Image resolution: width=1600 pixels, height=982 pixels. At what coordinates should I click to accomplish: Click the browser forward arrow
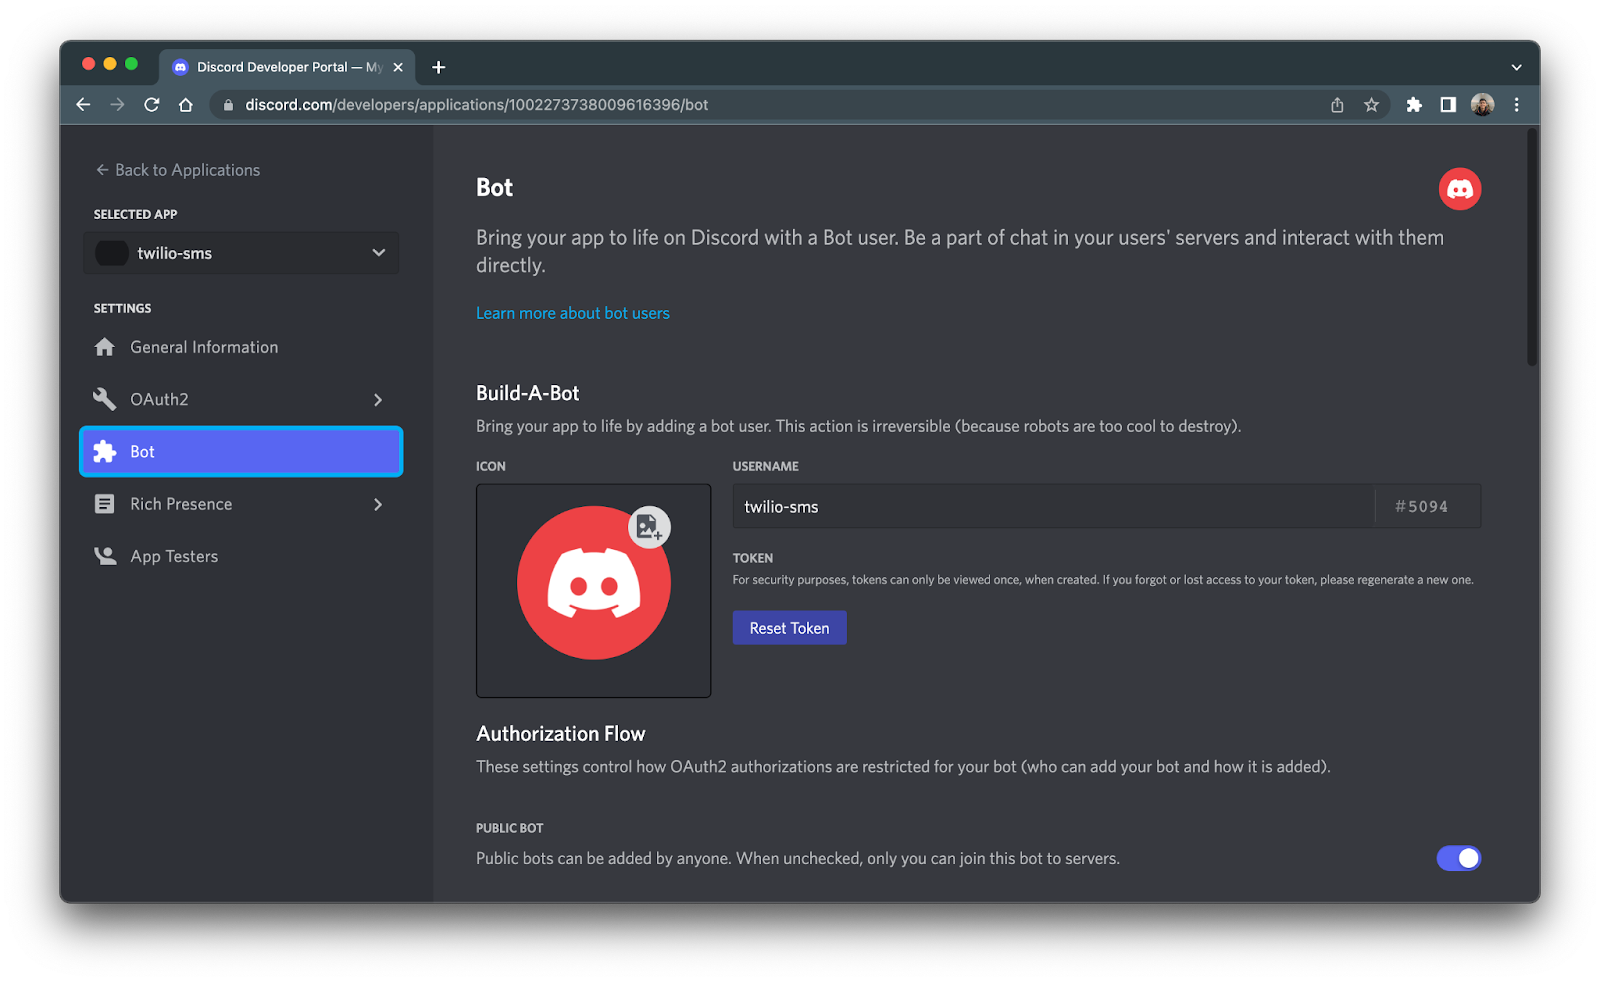117,105
